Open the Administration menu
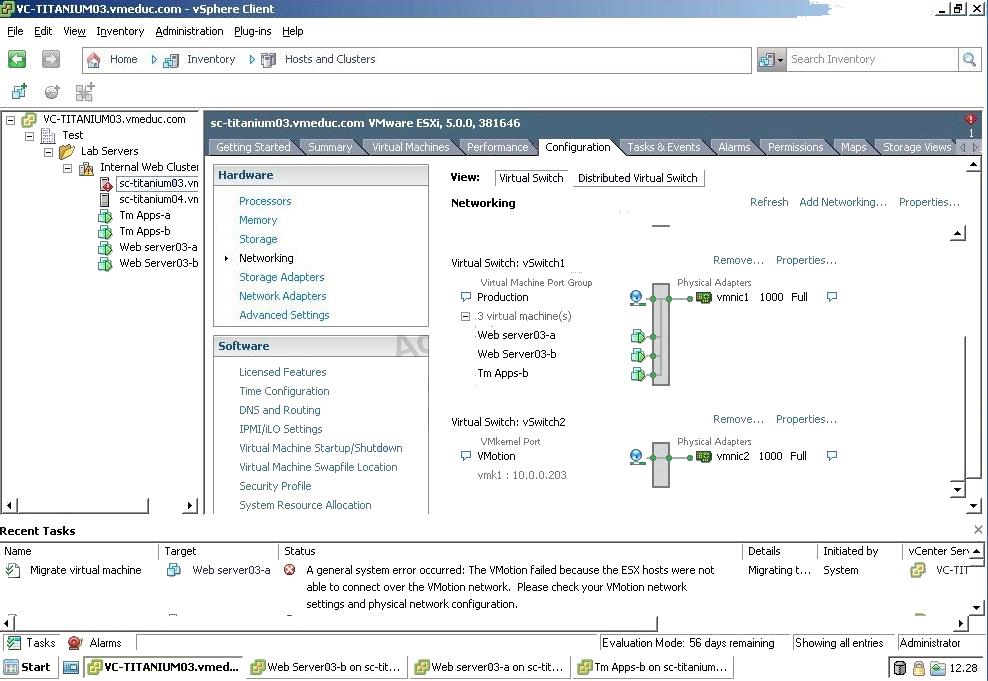 (x=189, y=31)
